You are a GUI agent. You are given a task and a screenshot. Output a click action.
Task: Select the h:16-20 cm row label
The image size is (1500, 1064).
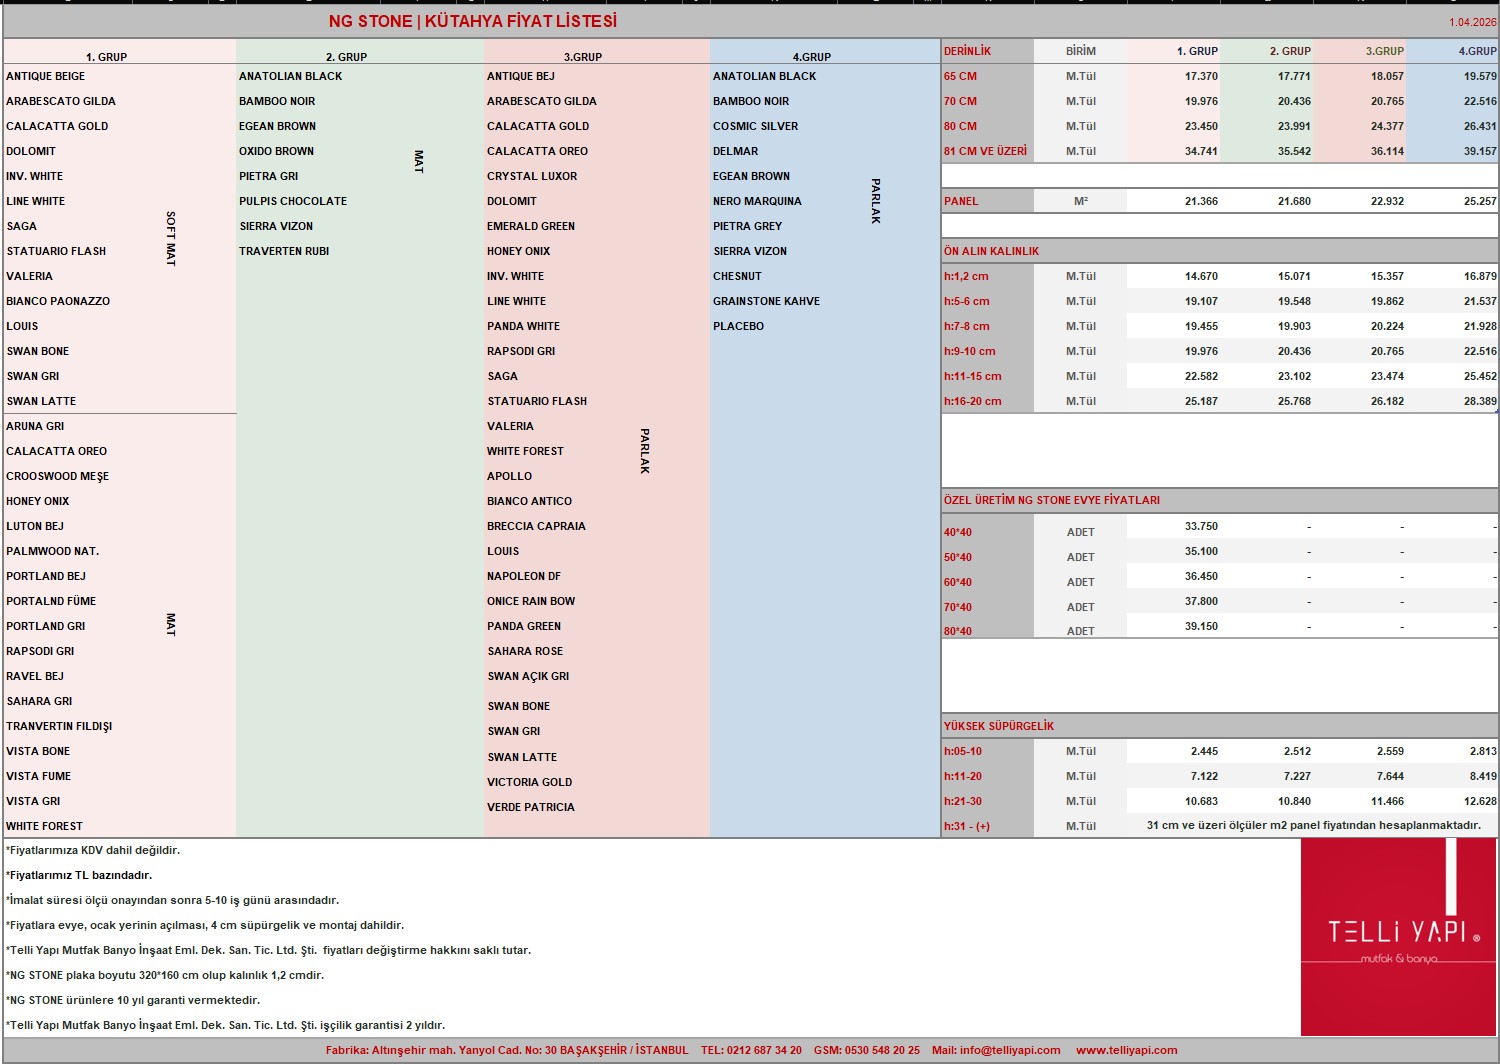tap(973, 401)
